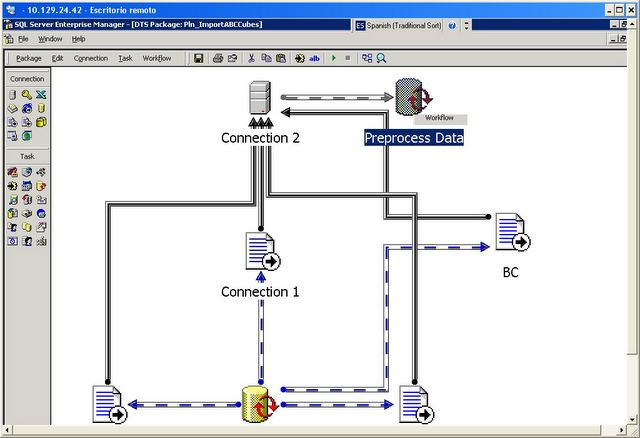
Task: Select the bottom-left document task icon on canvas
Action: (x=110, y=405)
